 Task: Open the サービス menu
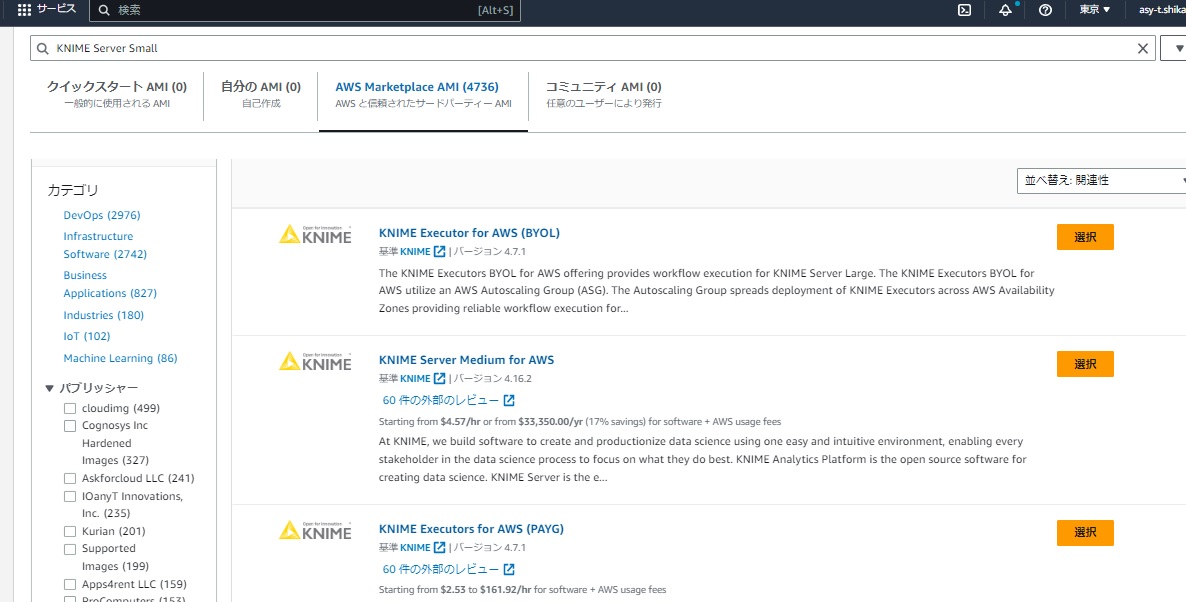pos(57,9)
